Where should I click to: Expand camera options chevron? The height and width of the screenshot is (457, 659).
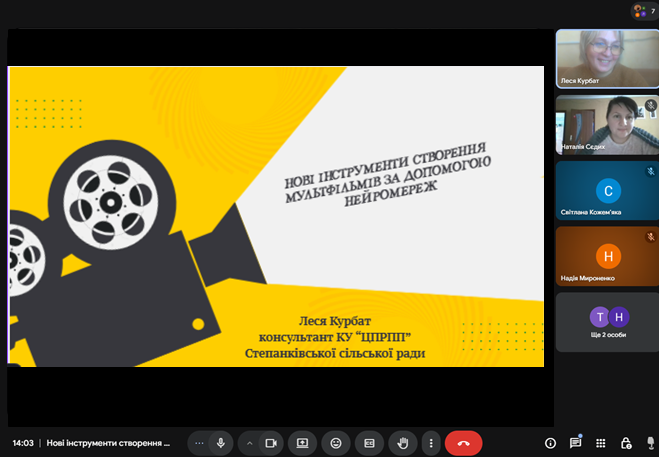pyautogui.click(x=250, y=442)
